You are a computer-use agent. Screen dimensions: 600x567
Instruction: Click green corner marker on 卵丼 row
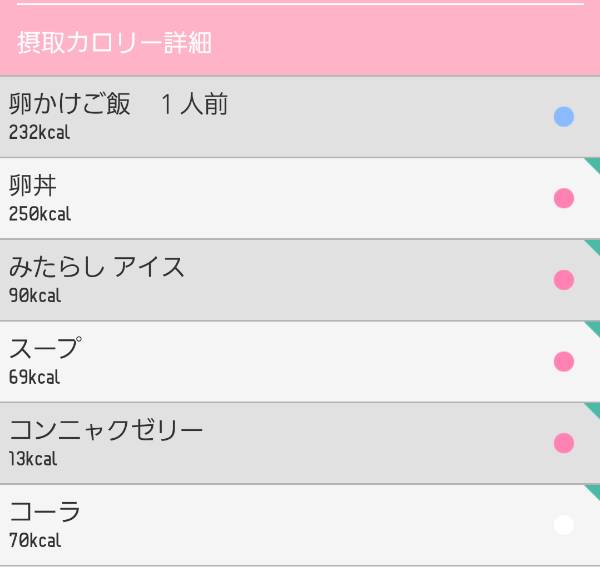(x=594, y=164)
